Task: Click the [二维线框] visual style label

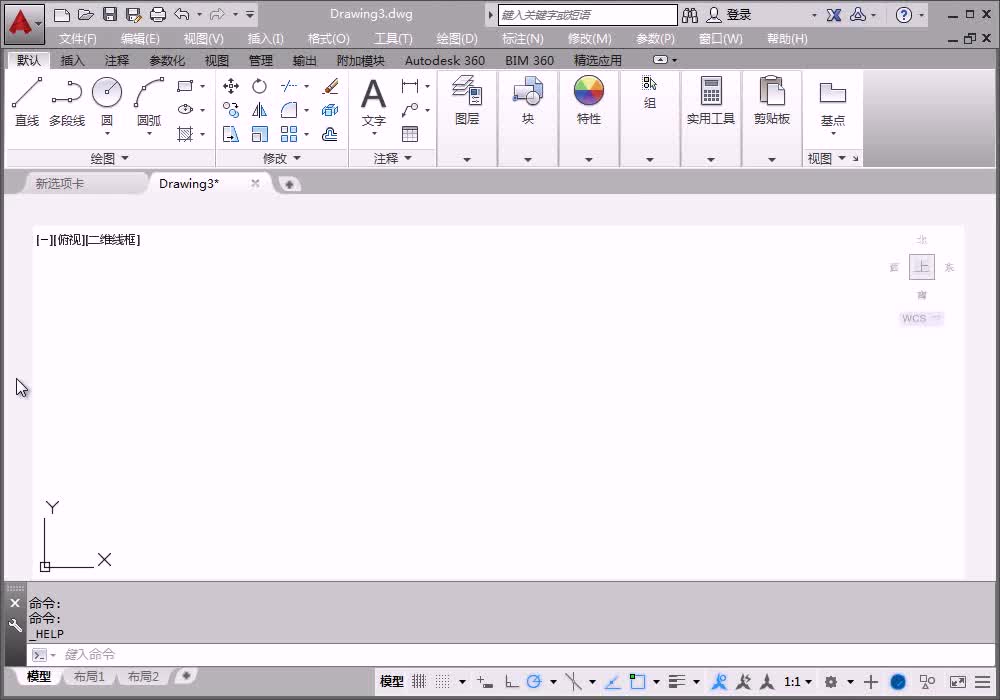Action: pyautogui.click(x=113, y=240)
